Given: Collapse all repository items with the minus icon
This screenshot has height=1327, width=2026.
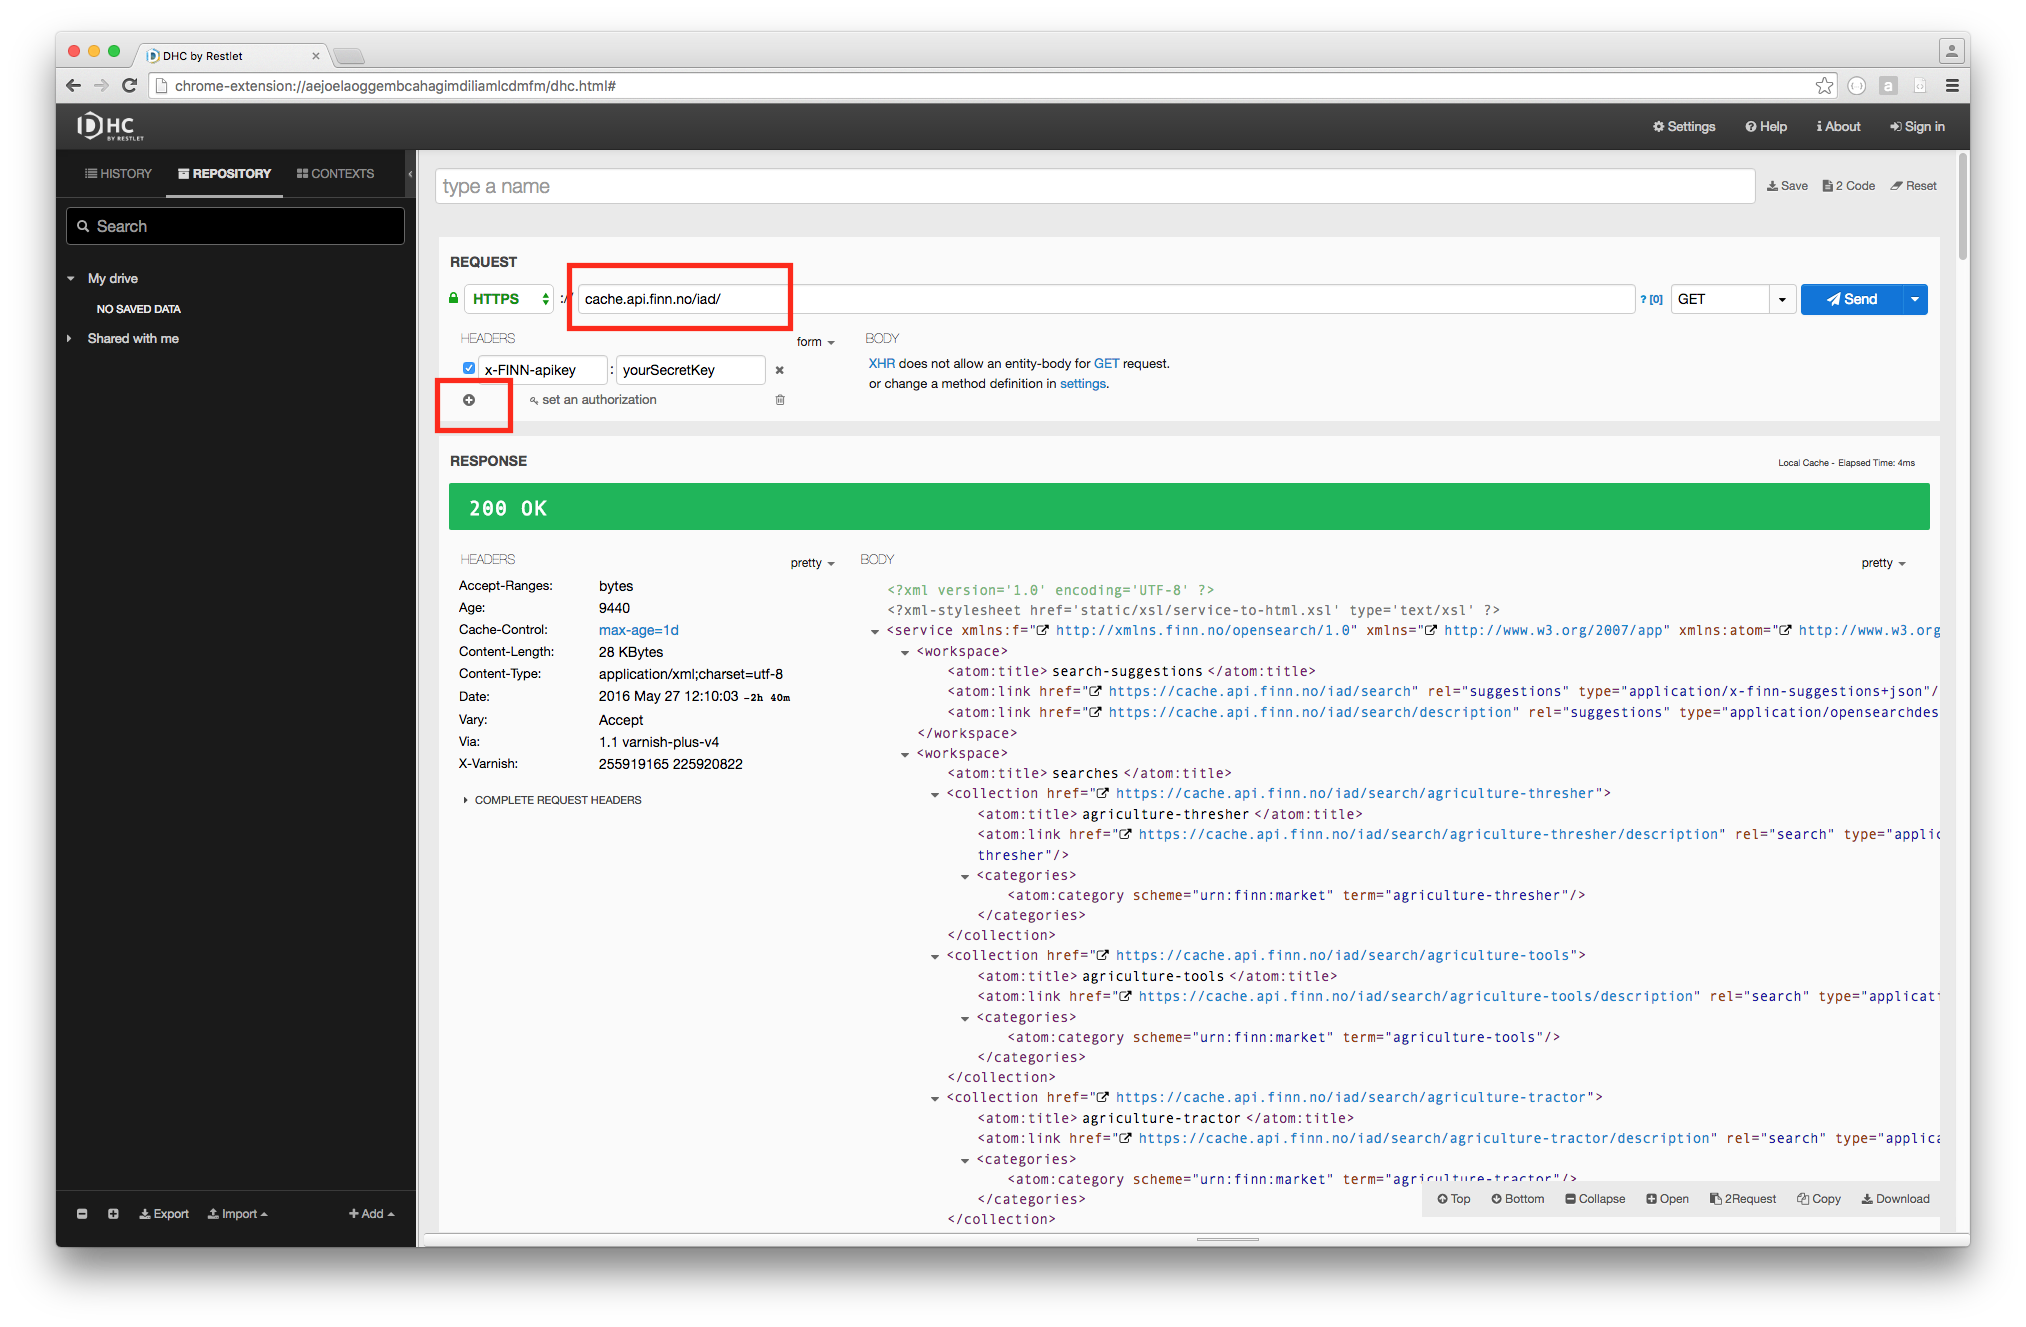Looking at the screenshot, I should [82, 1214].
